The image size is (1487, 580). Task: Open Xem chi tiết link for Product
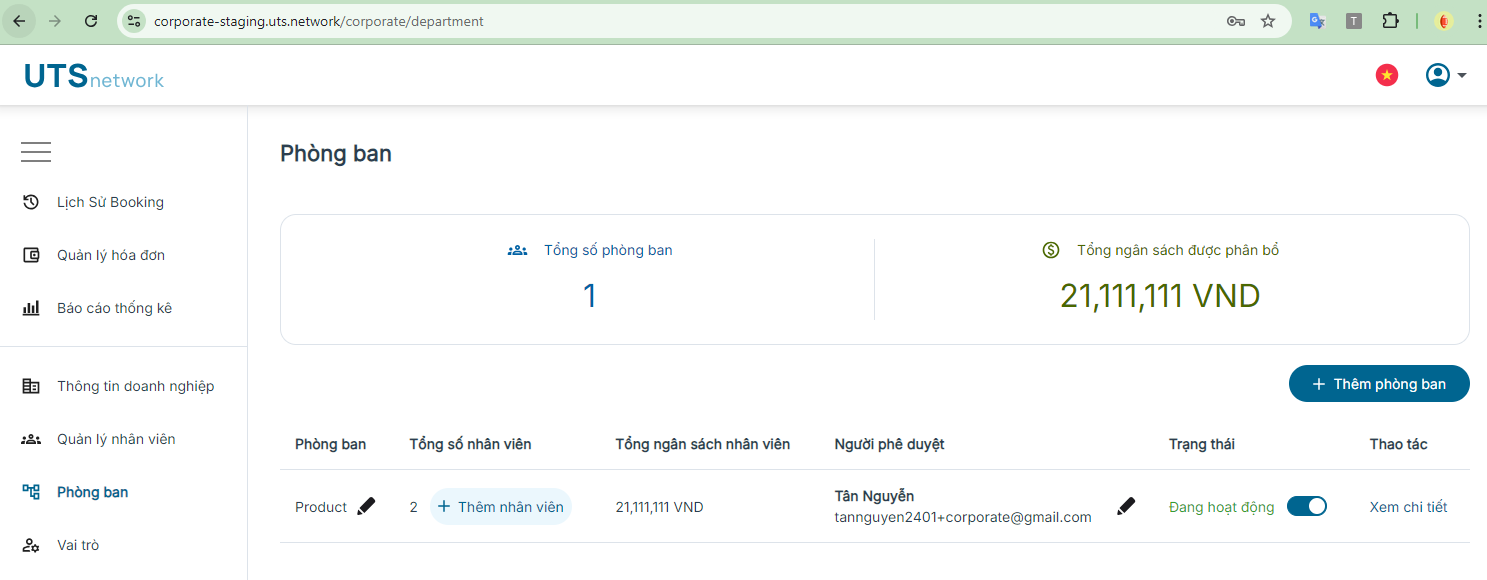[1408, 507]
